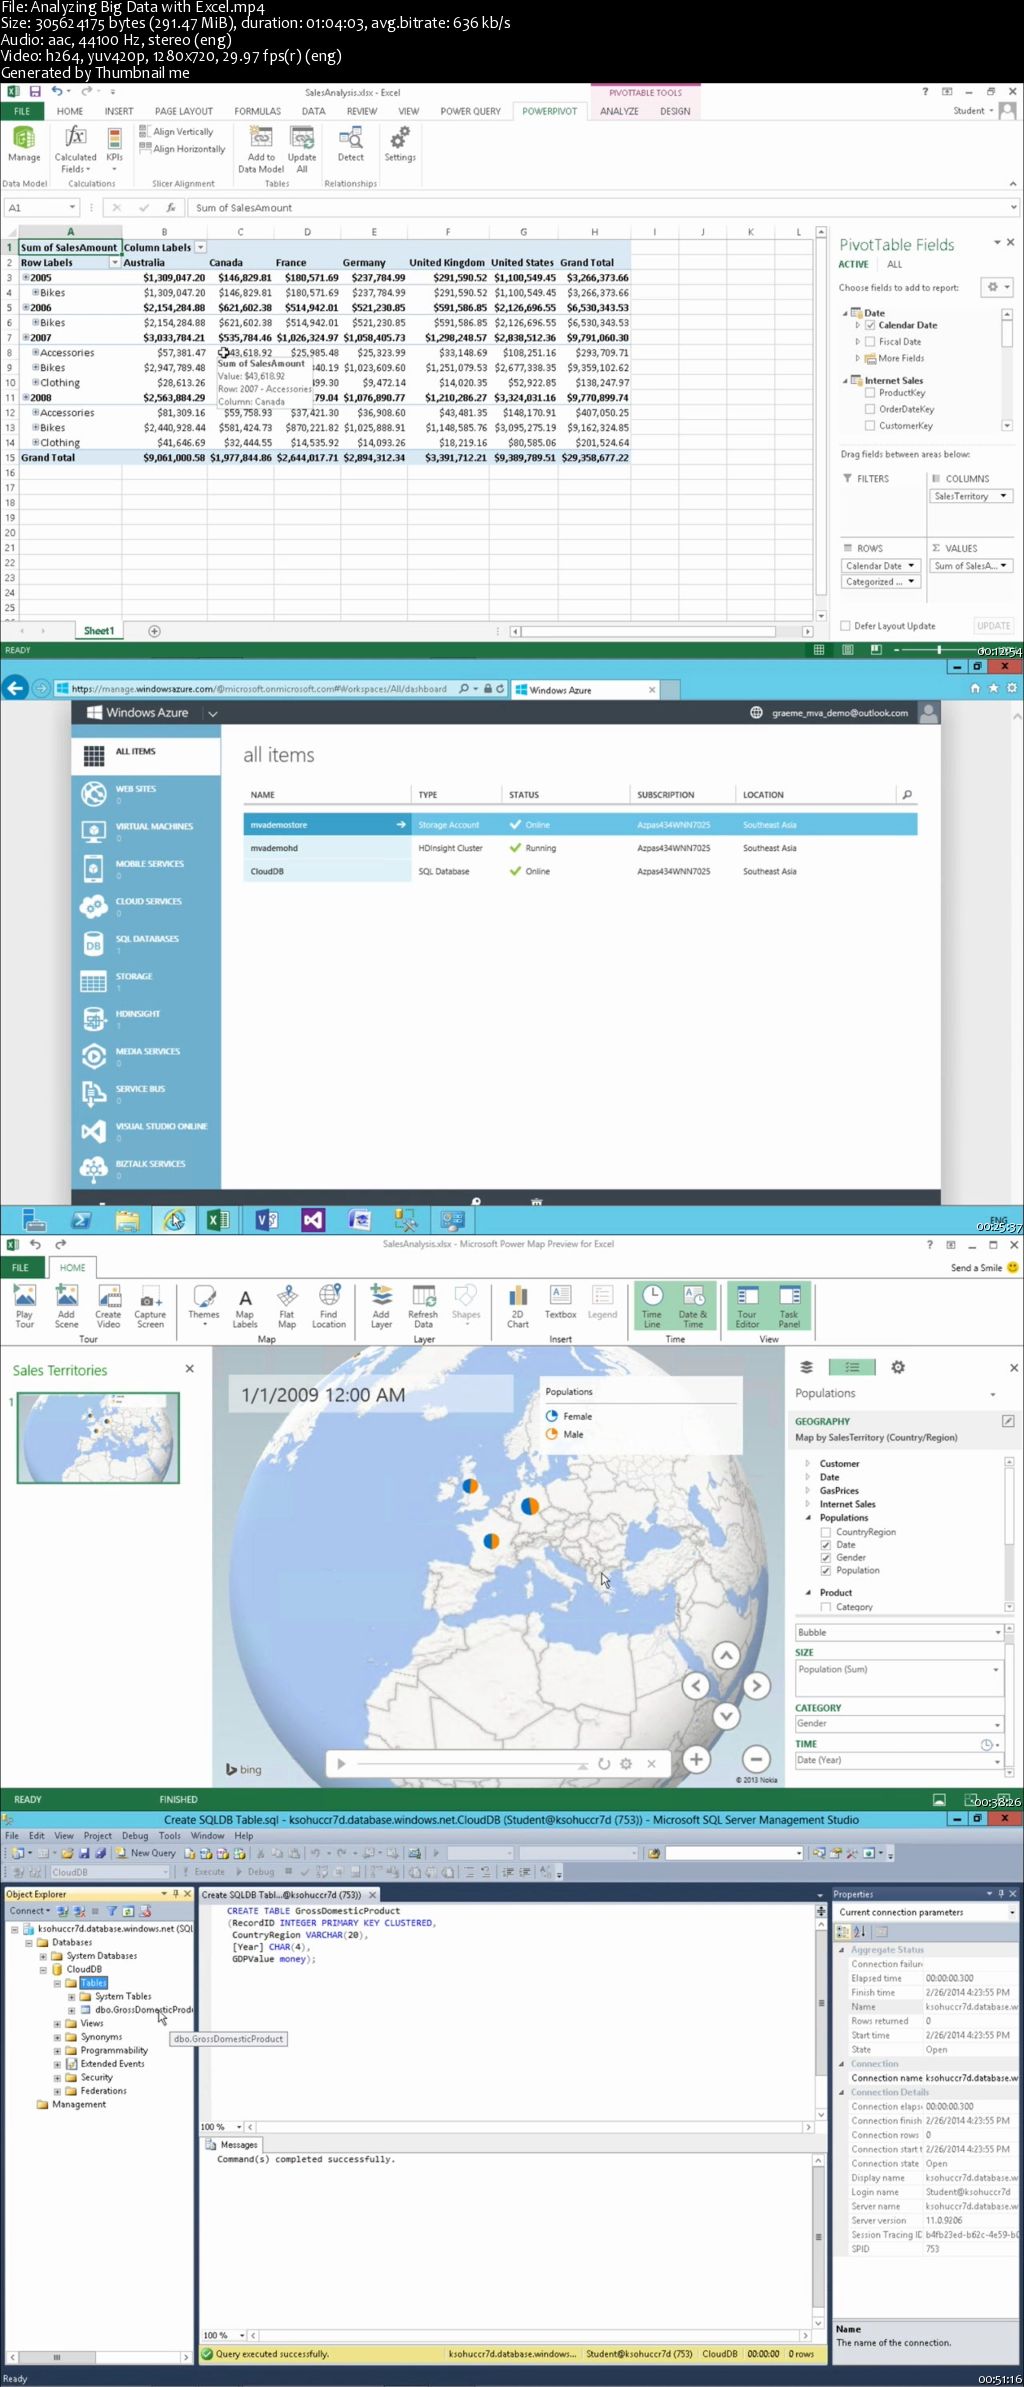1024x2387 pixels.
Task: Open PowerPivot Settings icon
Action: point(400,144)
